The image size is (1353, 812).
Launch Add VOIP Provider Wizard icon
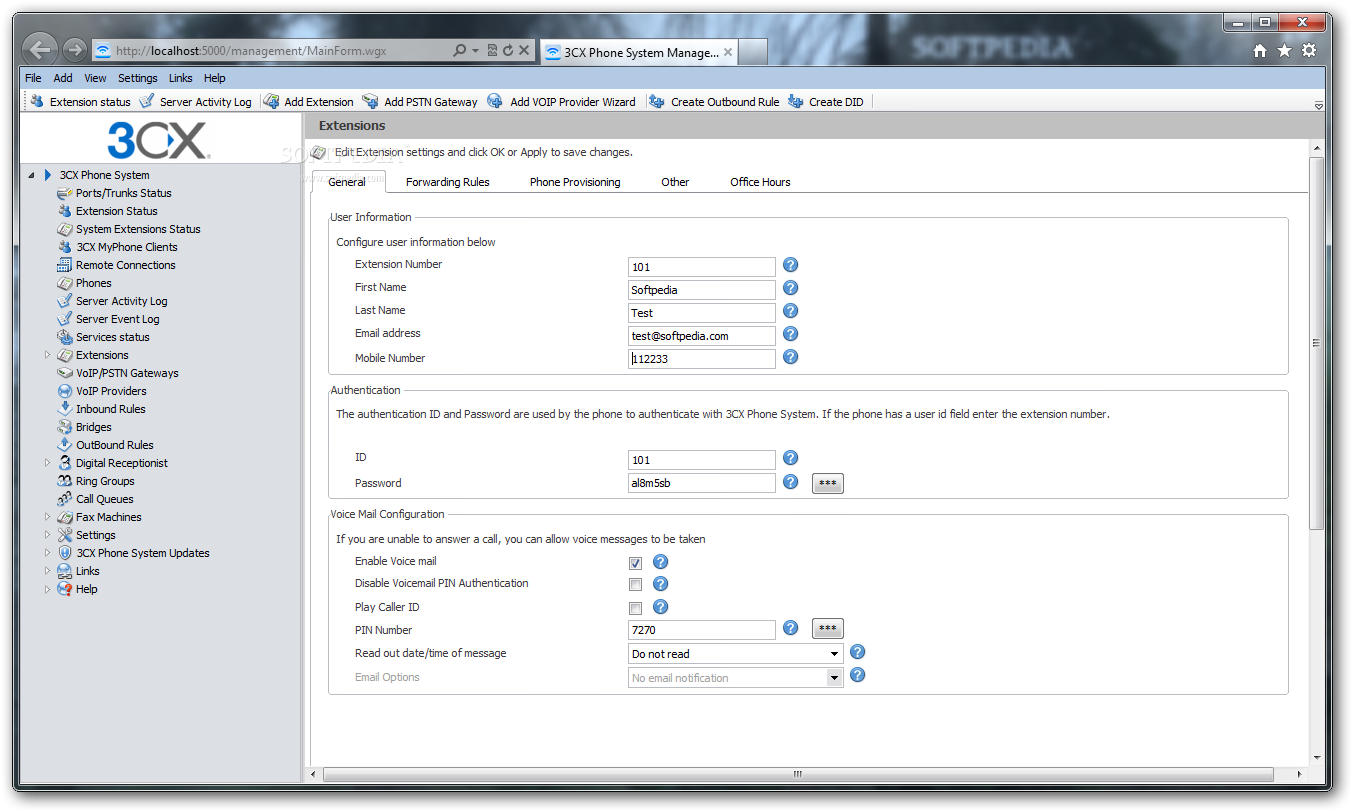[495, 101]
